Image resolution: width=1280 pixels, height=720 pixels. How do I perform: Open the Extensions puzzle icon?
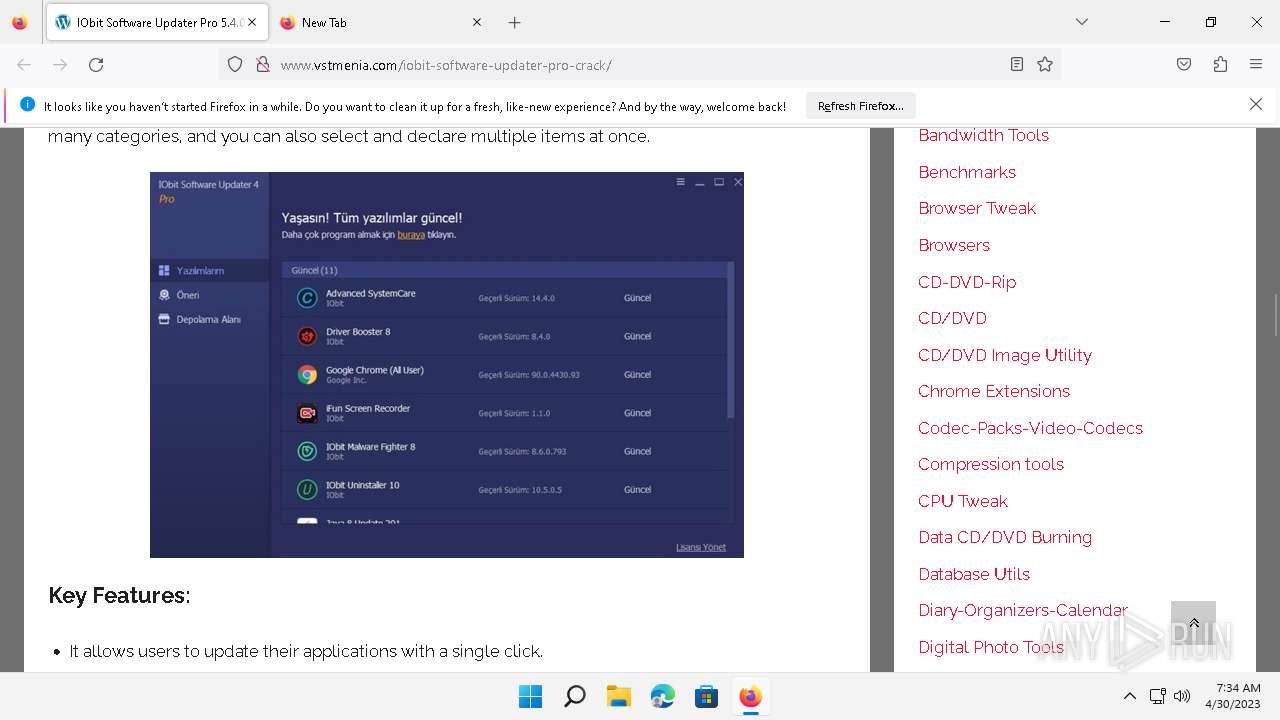[x=1220, y=65]
